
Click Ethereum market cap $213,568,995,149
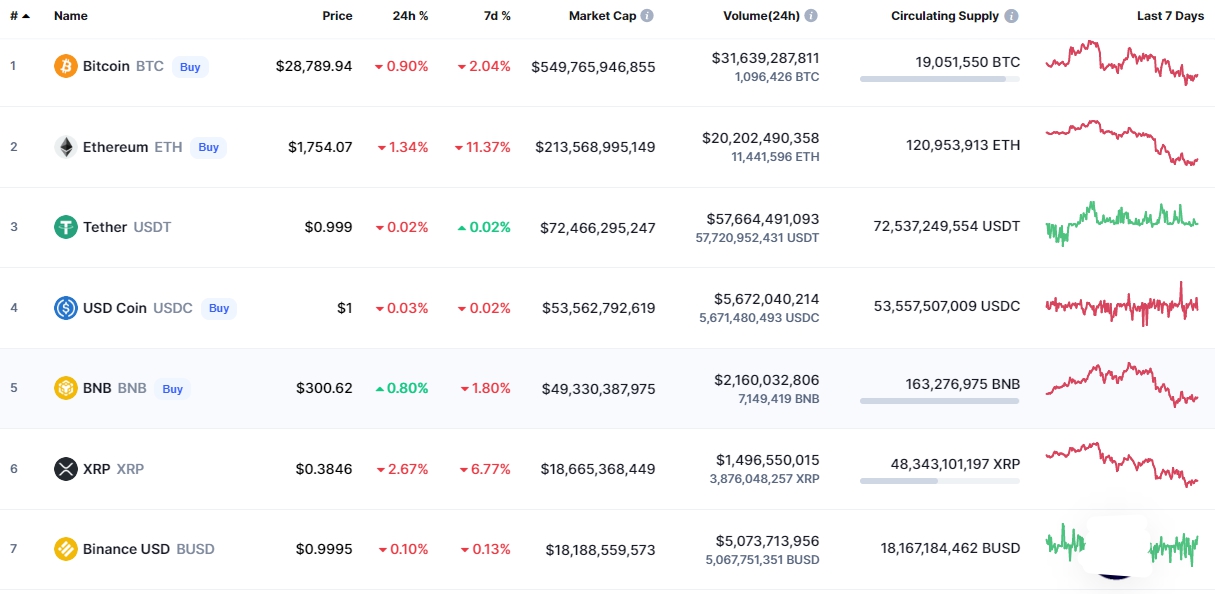(596, 147)
